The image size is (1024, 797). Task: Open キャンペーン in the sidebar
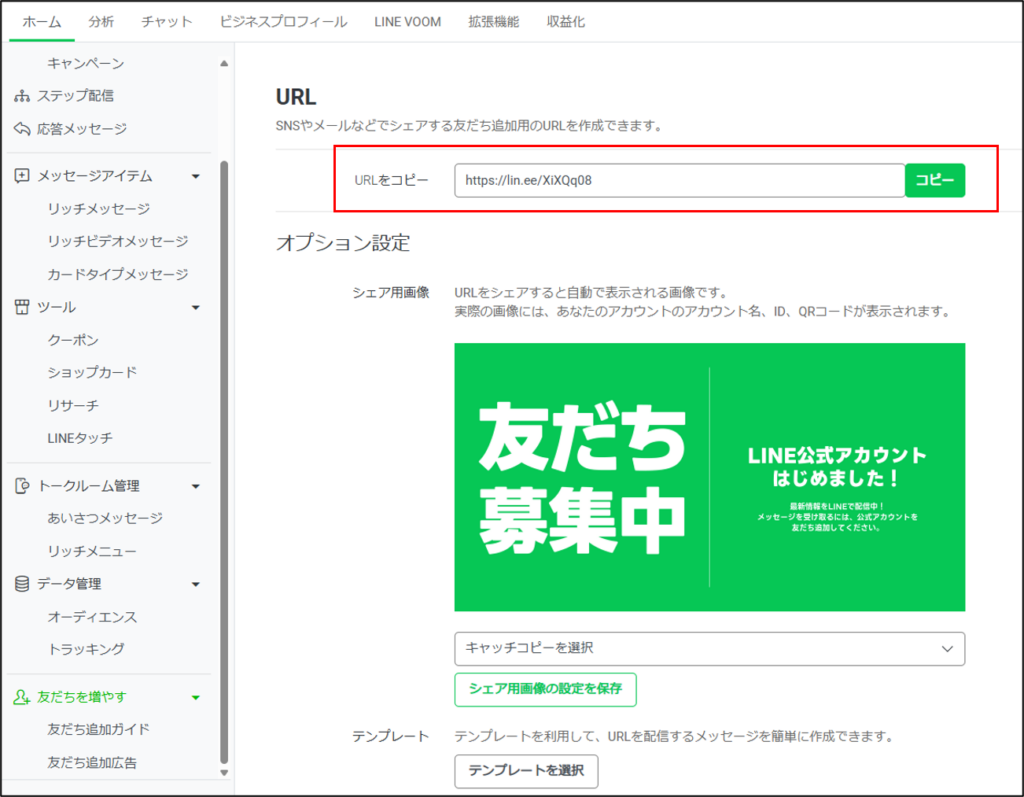(x=86, y=63)
